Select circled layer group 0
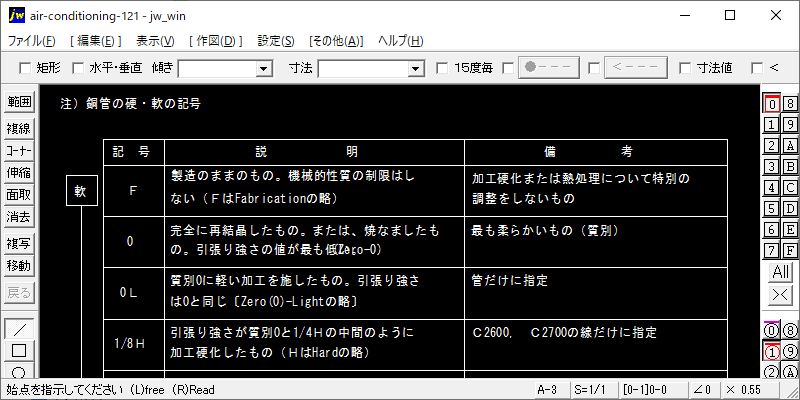800x400 pixels. coord(772,331)
